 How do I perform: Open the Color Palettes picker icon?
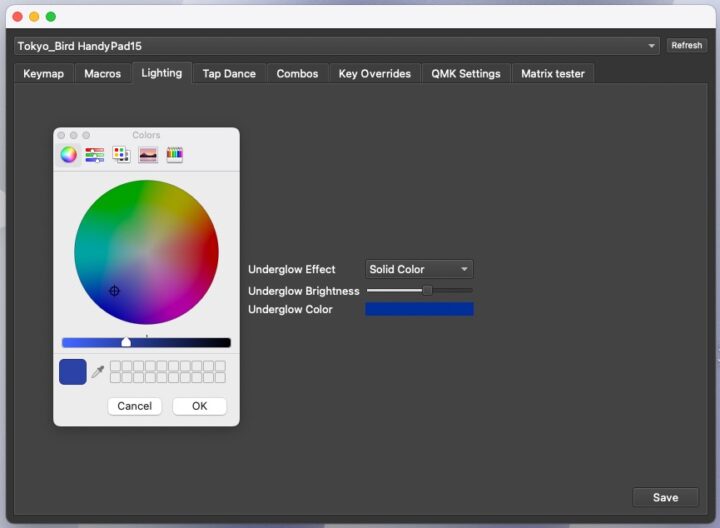coord(121,155)
